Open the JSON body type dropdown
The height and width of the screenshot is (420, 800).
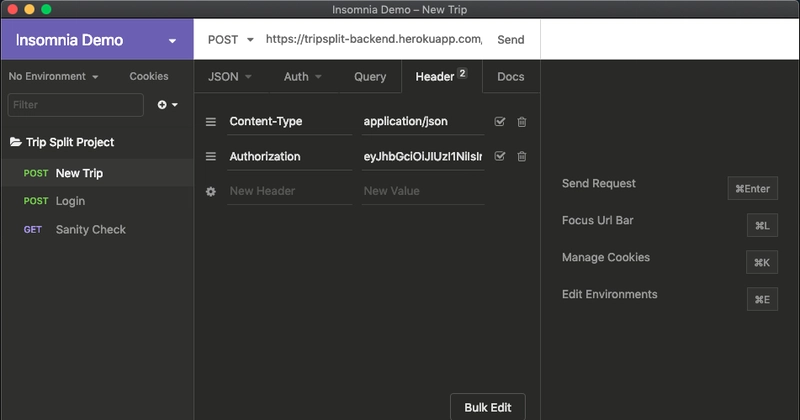coord(230,77)
